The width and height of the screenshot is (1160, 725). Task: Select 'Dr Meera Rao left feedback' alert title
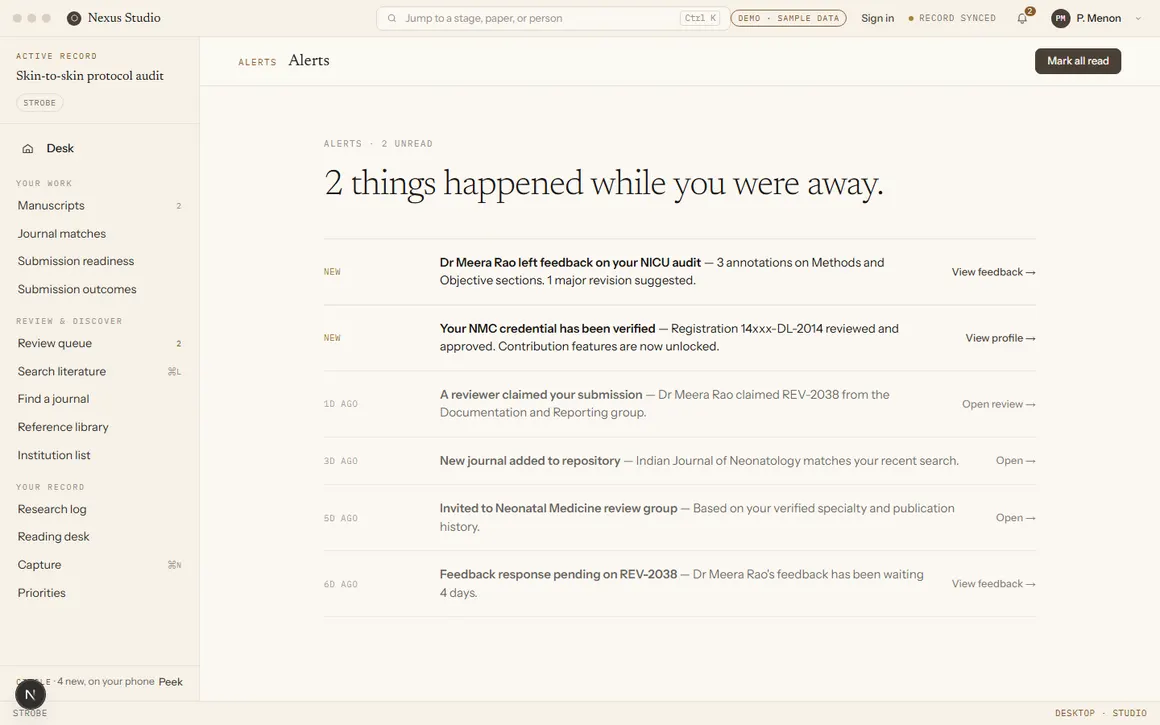[x=570, y=263]
